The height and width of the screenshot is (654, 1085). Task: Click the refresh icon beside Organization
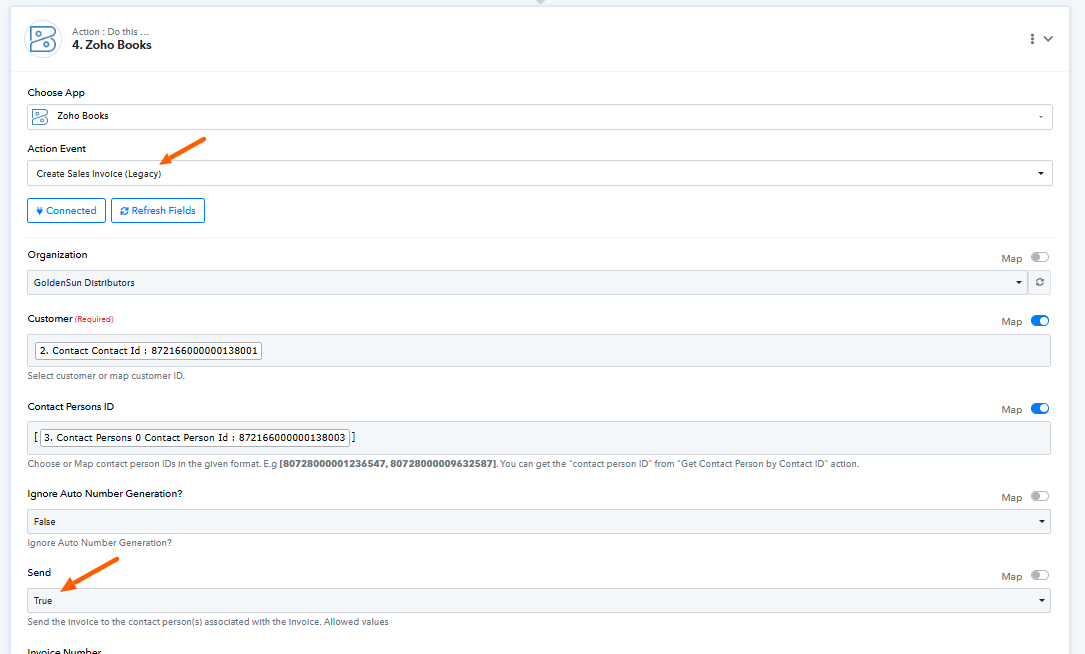point(1040,283)
